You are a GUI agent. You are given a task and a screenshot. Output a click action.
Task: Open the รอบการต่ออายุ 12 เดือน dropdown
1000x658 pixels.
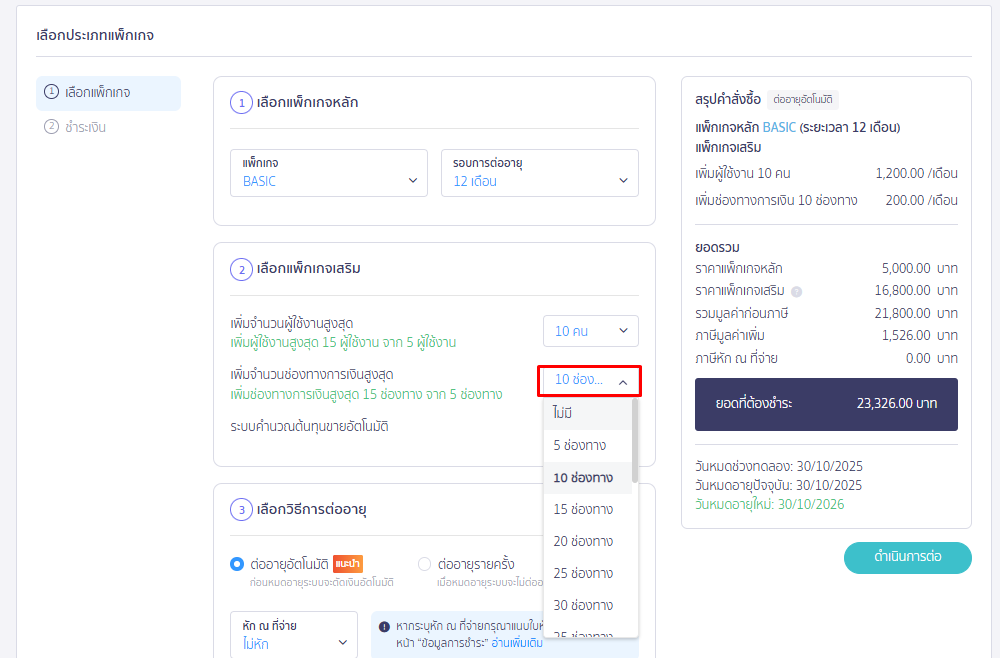[539, 172]
